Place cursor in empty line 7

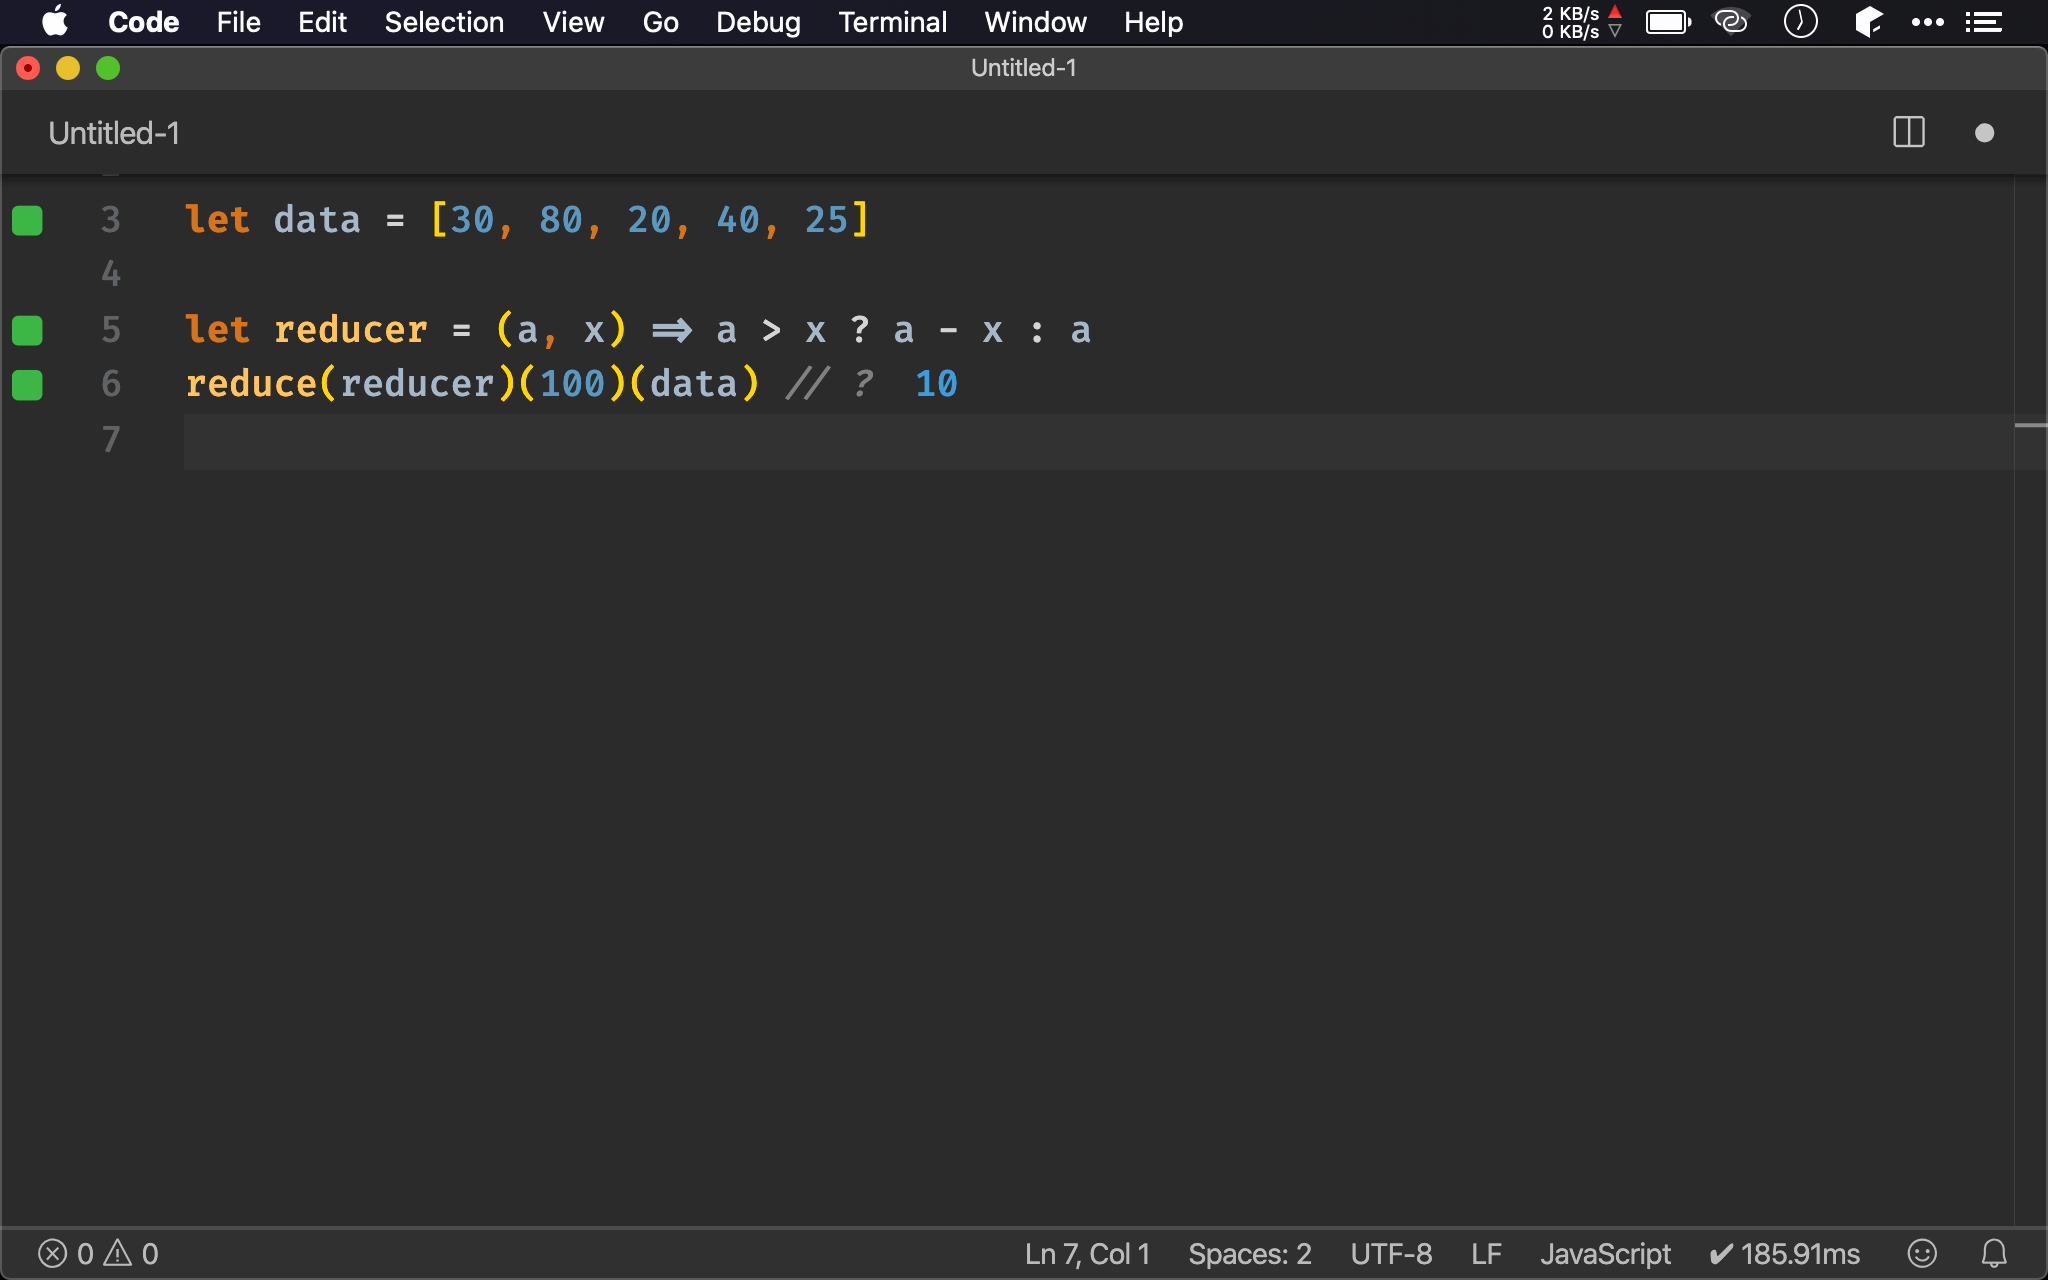pos(1098,440)
